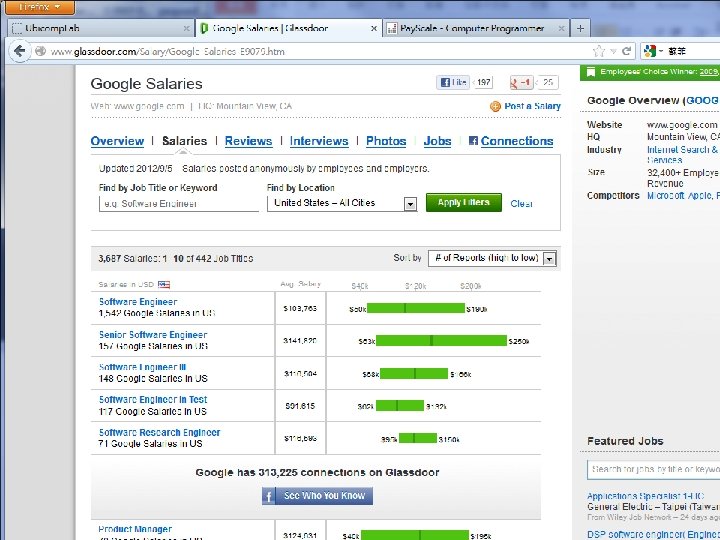The height and width of the screenshot is (540, 720).
Task: Close the UbicompLab tab
Action: 186,28
